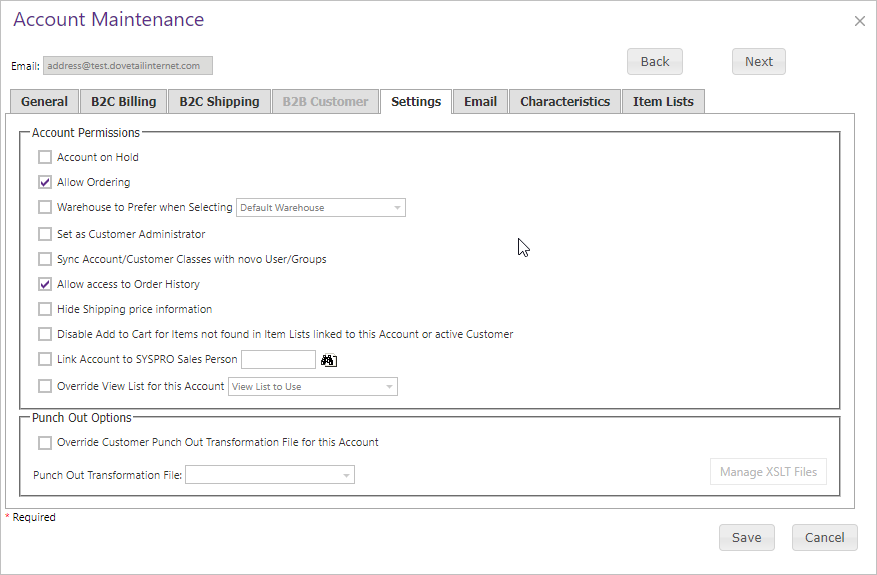
Task: Go to the Item Lists tab
Action: 663,102
